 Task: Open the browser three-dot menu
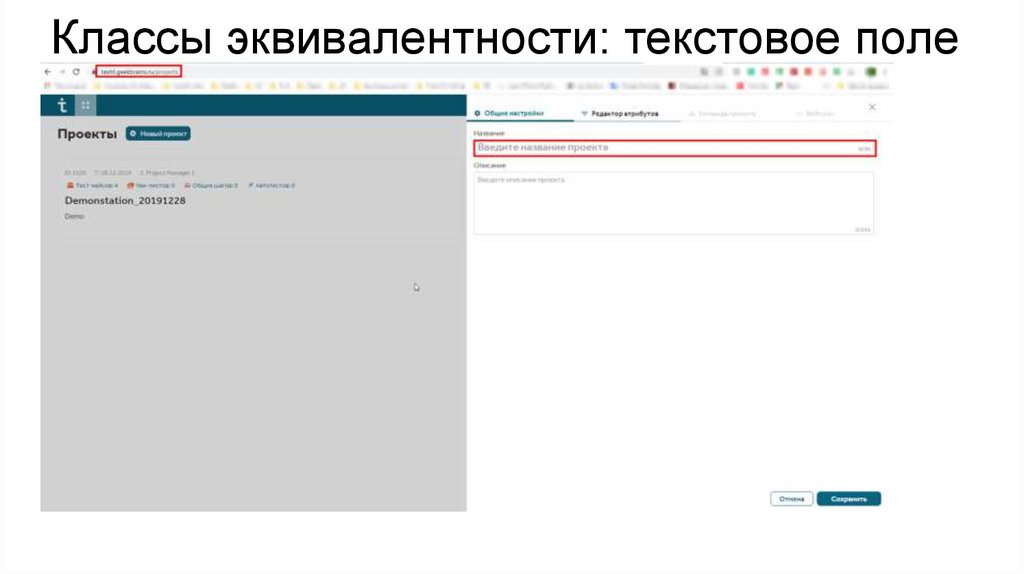(885, 72)
